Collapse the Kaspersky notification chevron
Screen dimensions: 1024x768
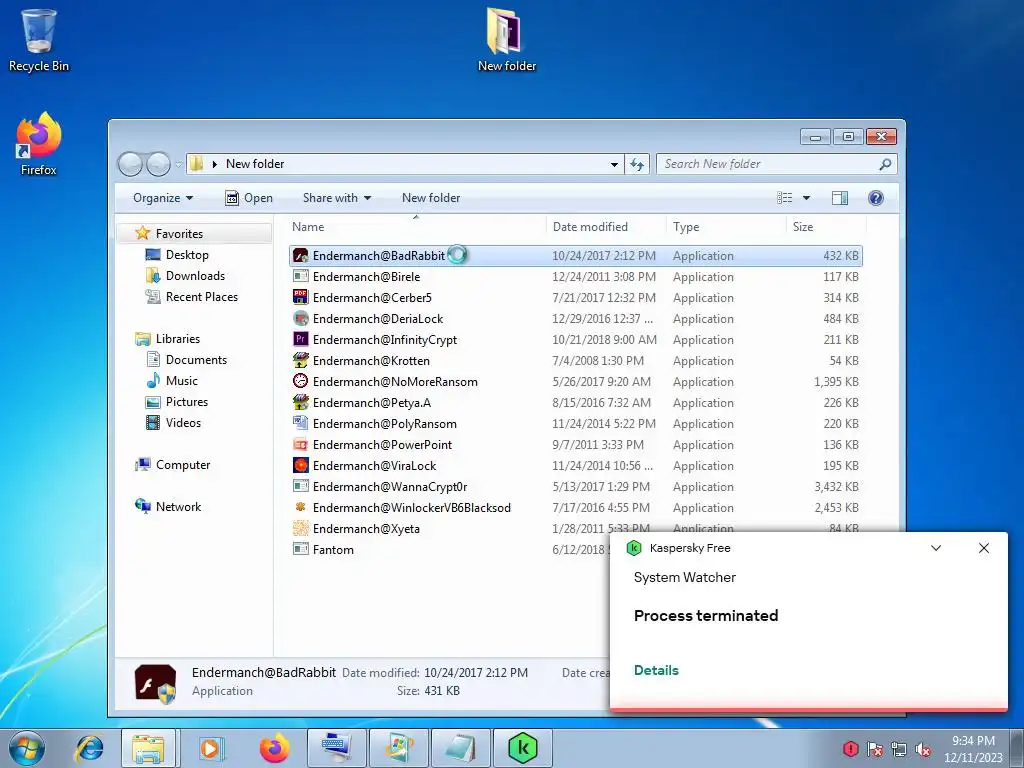(936, 548)
